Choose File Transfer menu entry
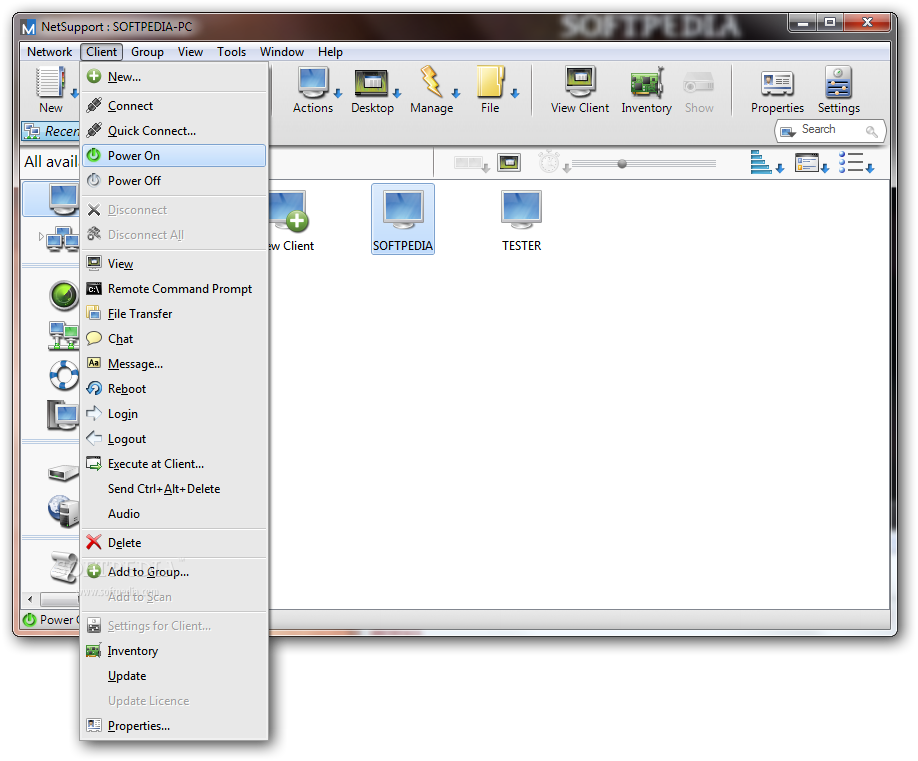The height and width of the screenshot is (761, 918). [x=174, y=314]
